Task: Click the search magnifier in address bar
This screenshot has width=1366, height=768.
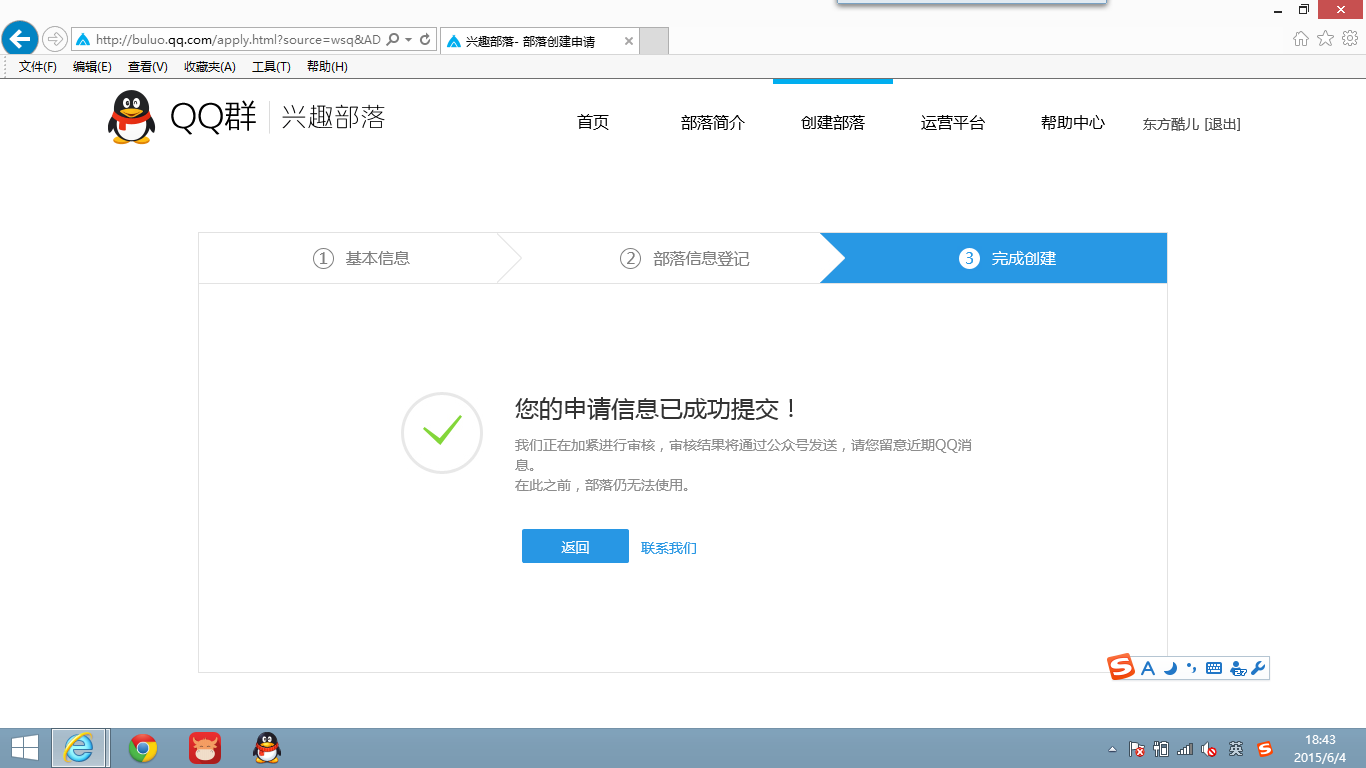Action: tap(392, 40)
